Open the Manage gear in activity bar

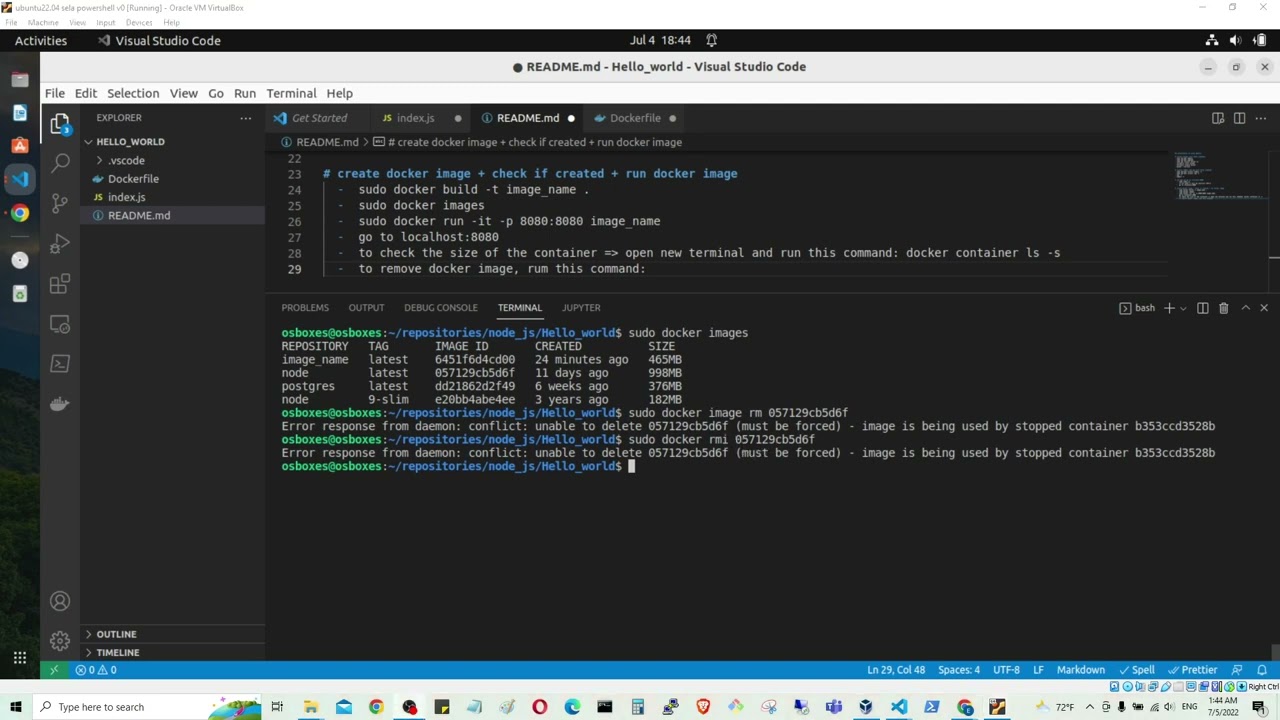(x=60, y=641)
